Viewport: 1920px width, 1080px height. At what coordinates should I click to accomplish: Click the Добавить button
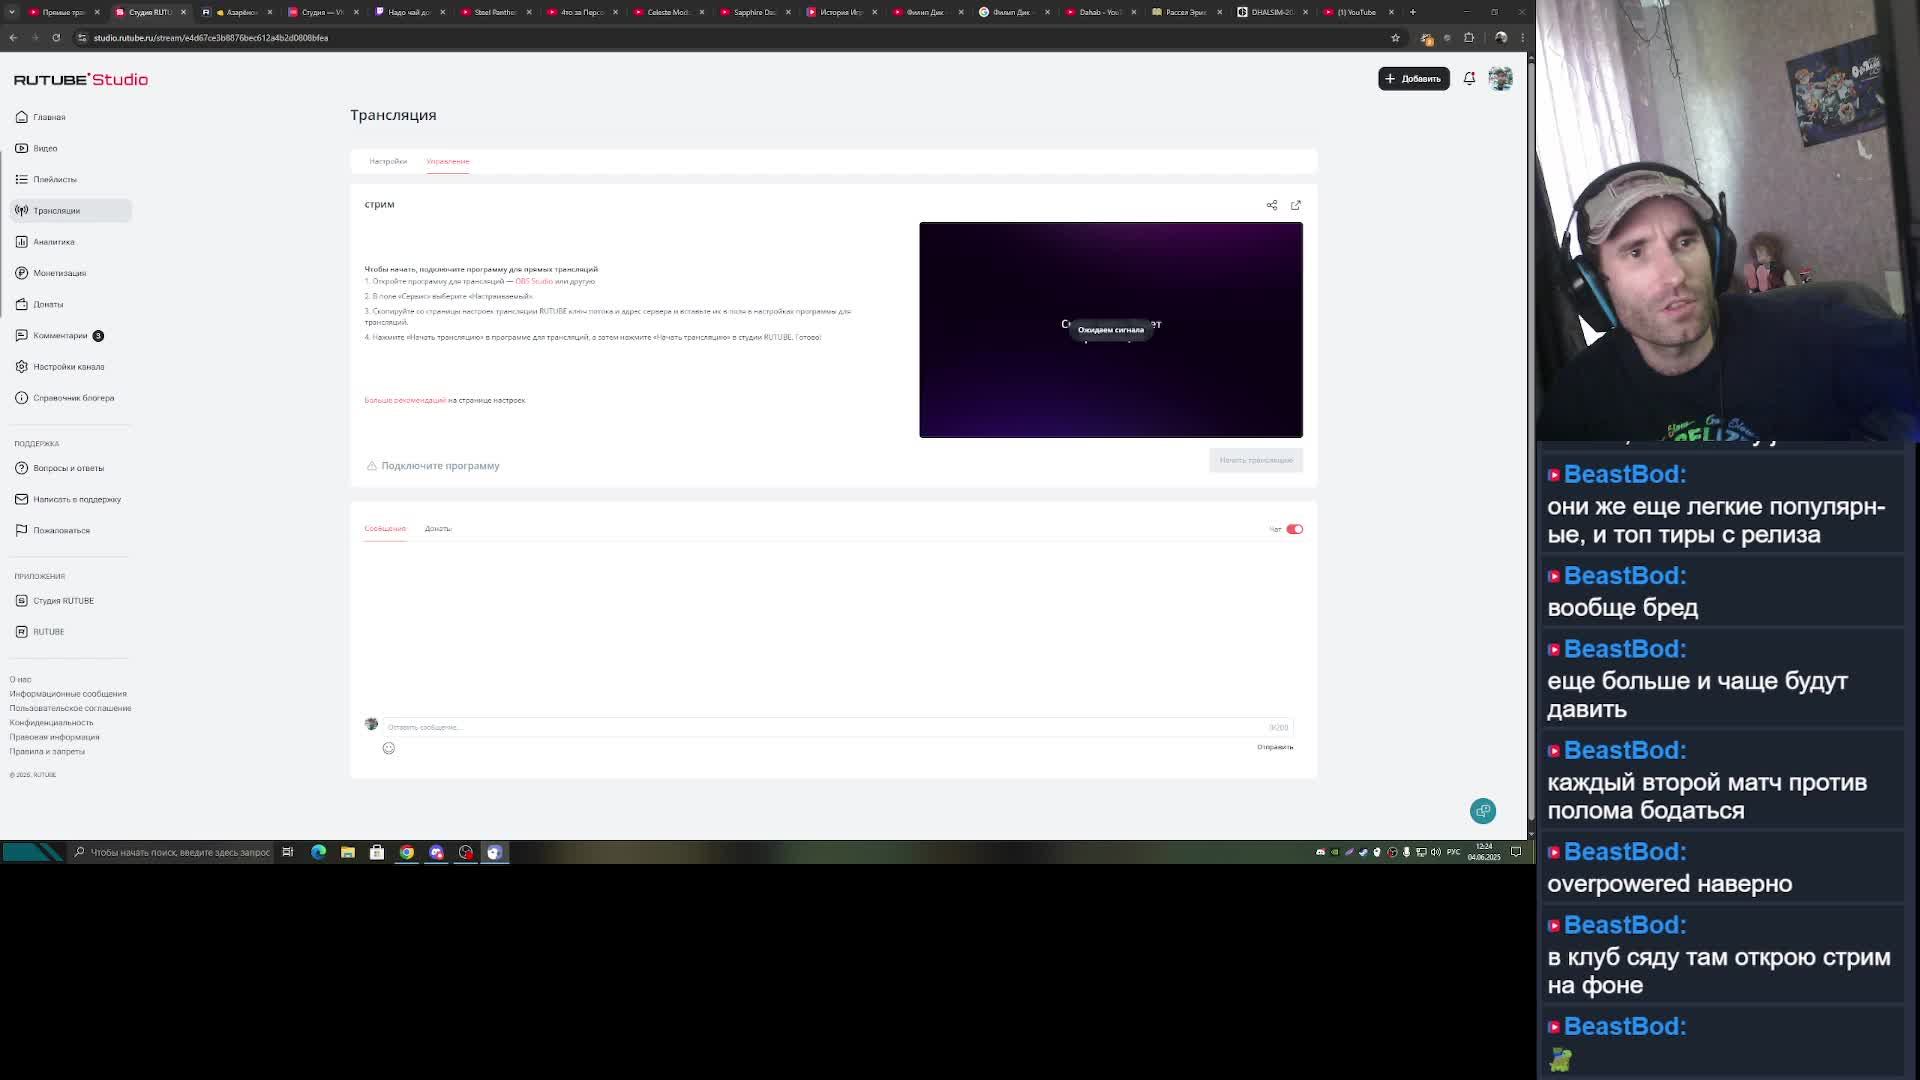(1413, 78)
